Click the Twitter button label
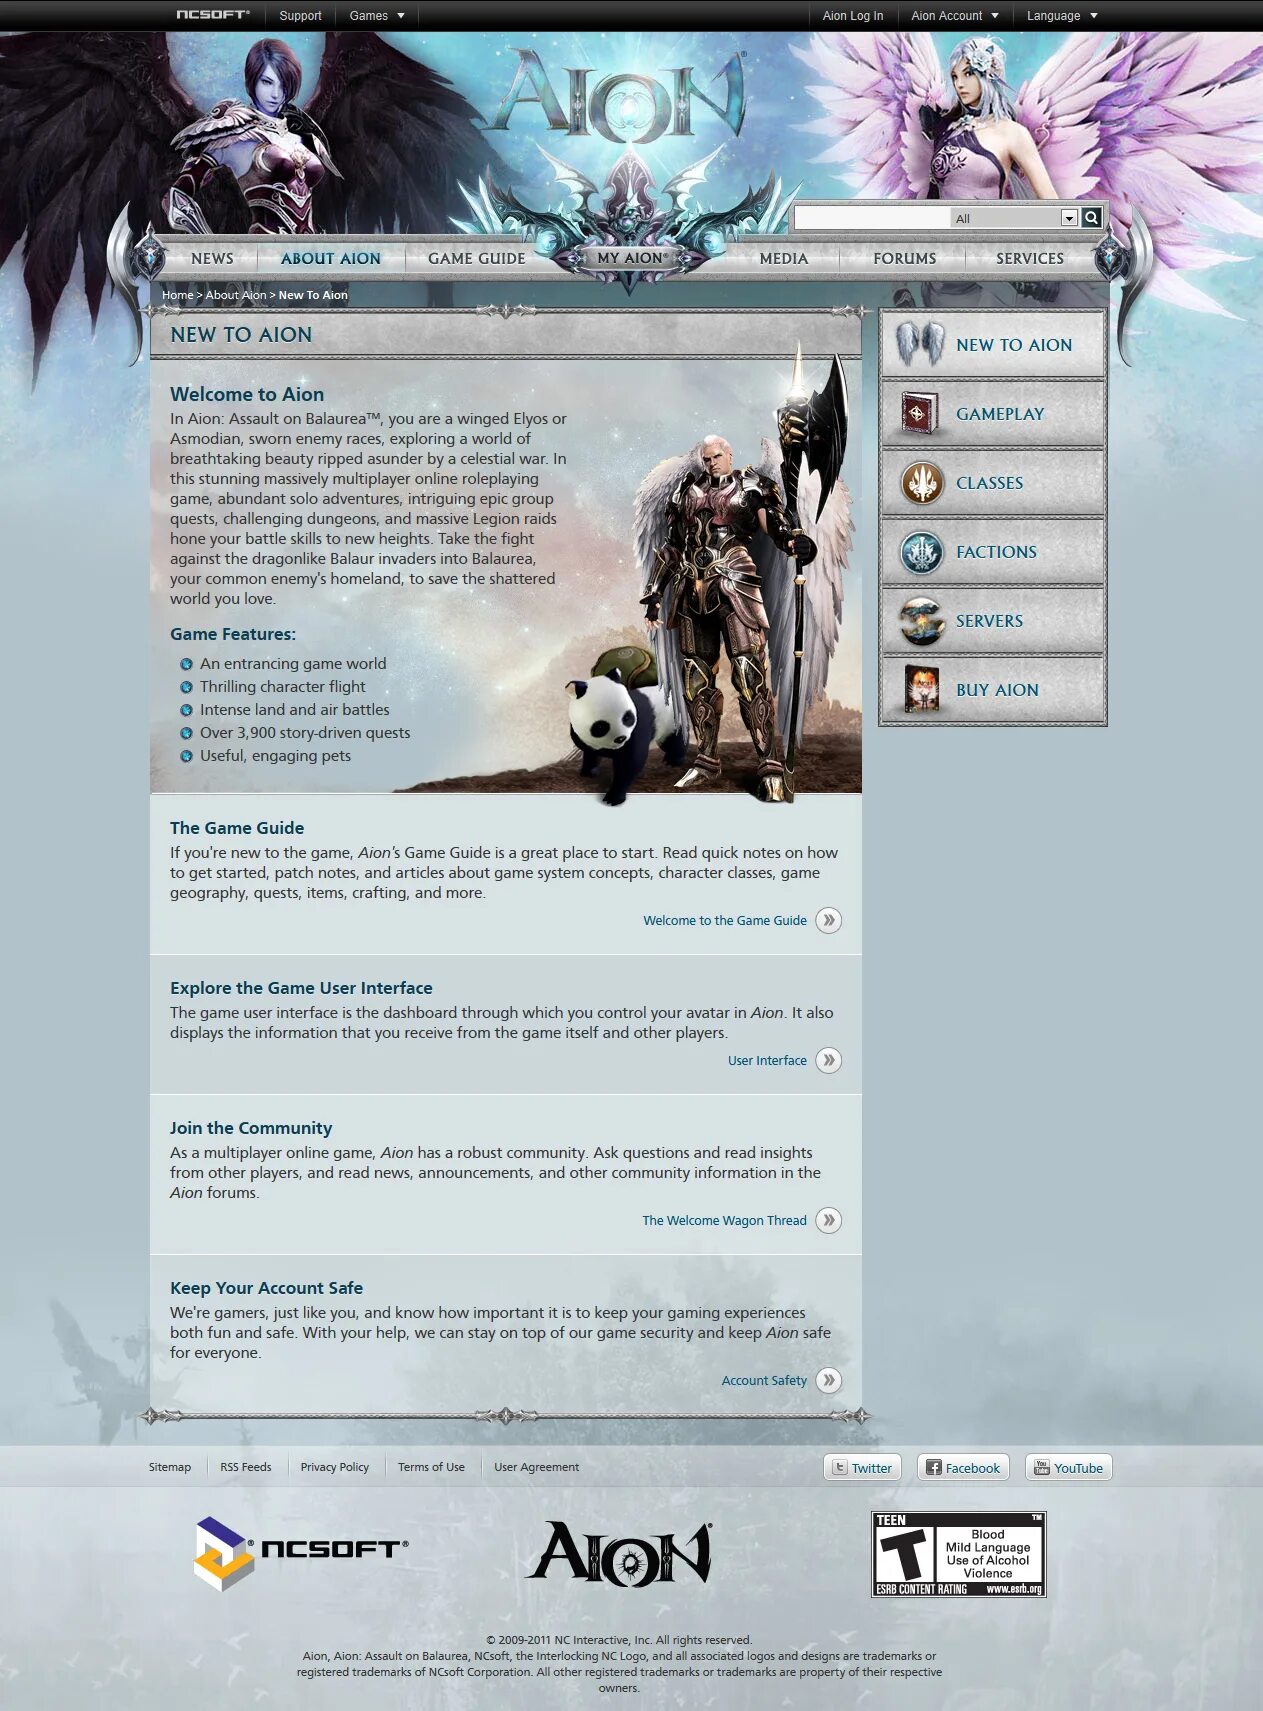This screenshot has width=1263, height=1711. (x=872, y=1468)
